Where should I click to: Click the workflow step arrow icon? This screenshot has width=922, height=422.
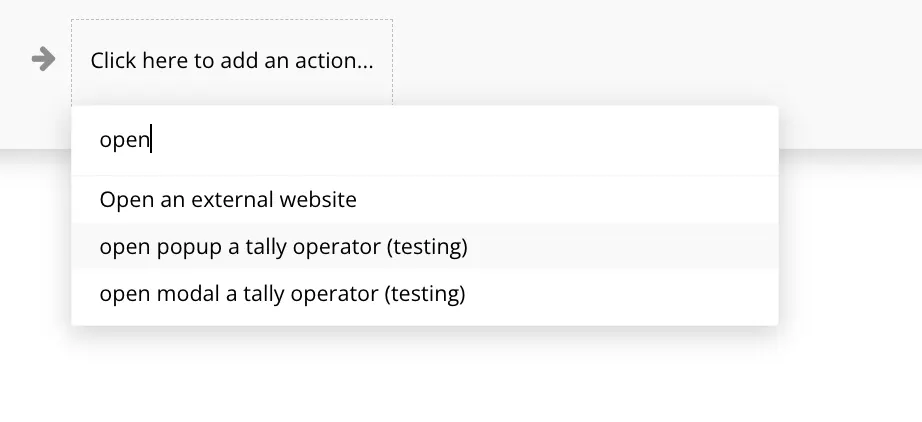coord(43,60)
